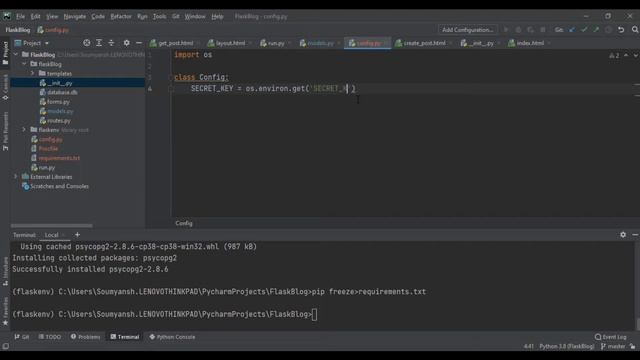Click the Git push arrow icon
Image resolution: width=640 pixels, height=360 pixels.
tap(596, 30)
